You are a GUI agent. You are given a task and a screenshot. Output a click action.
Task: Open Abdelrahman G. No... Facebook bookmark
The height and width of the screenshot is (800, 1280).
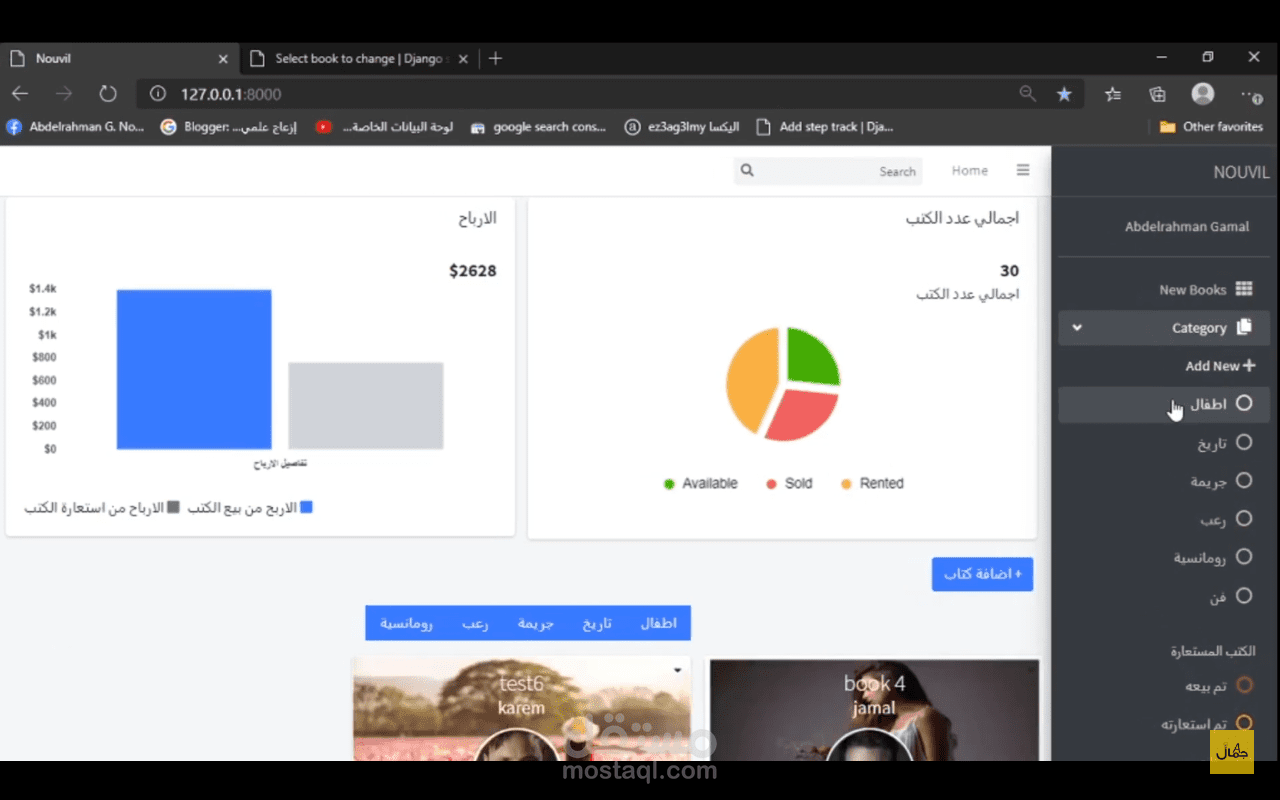(x=75, y=127)
